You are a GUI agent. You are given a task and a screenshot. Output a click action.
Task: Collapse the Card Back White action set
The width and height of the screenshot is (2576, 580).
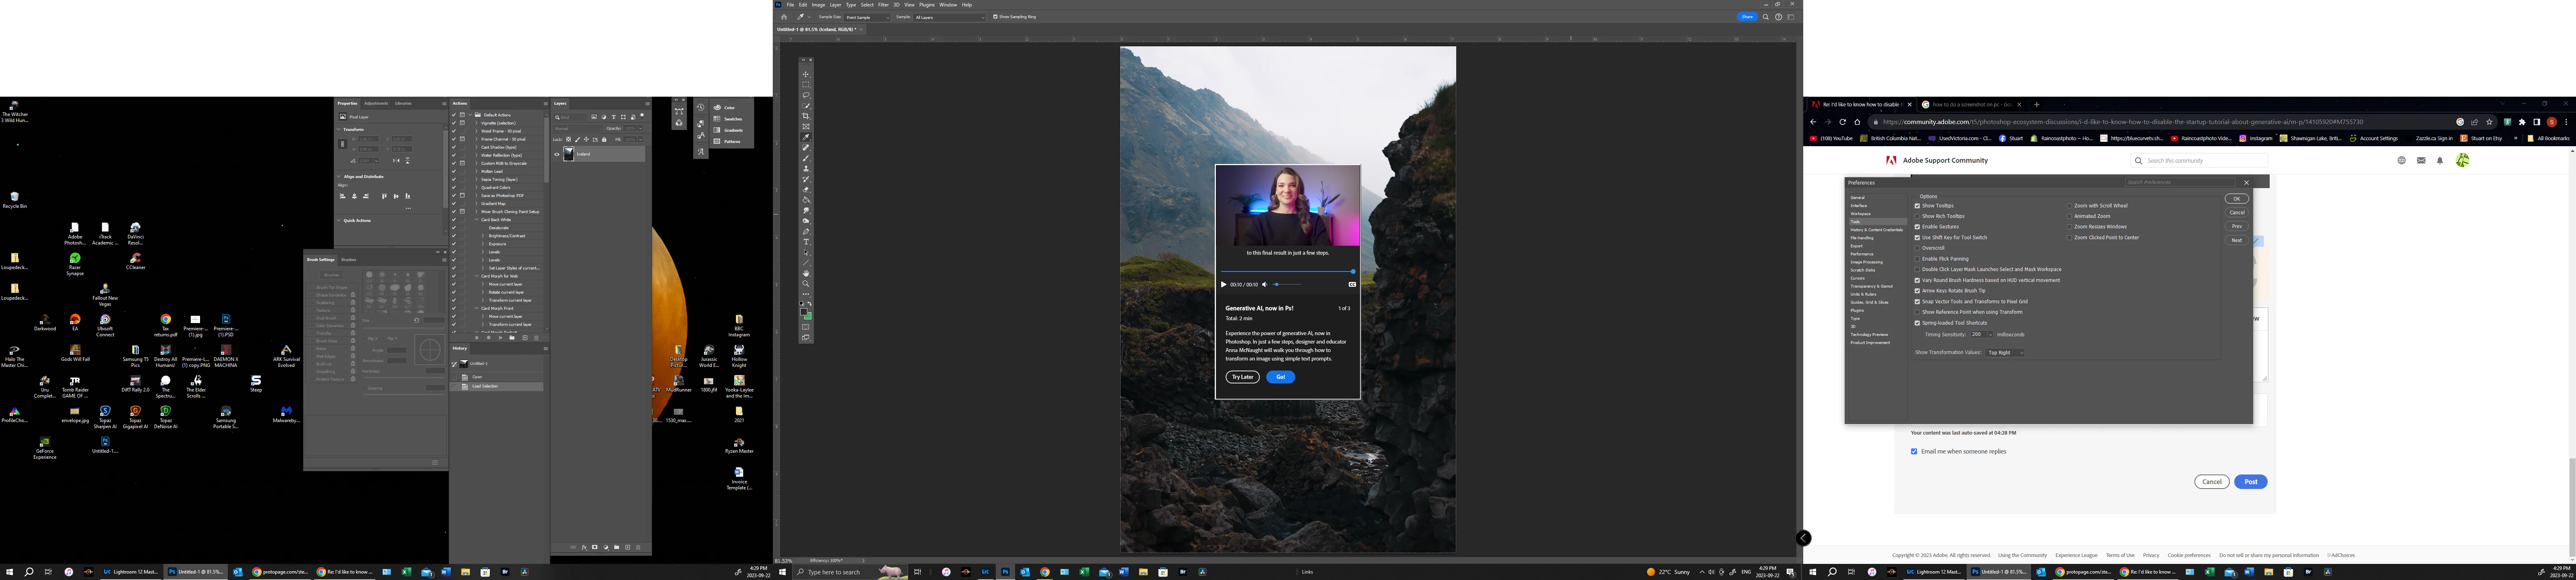coord(477,220)
